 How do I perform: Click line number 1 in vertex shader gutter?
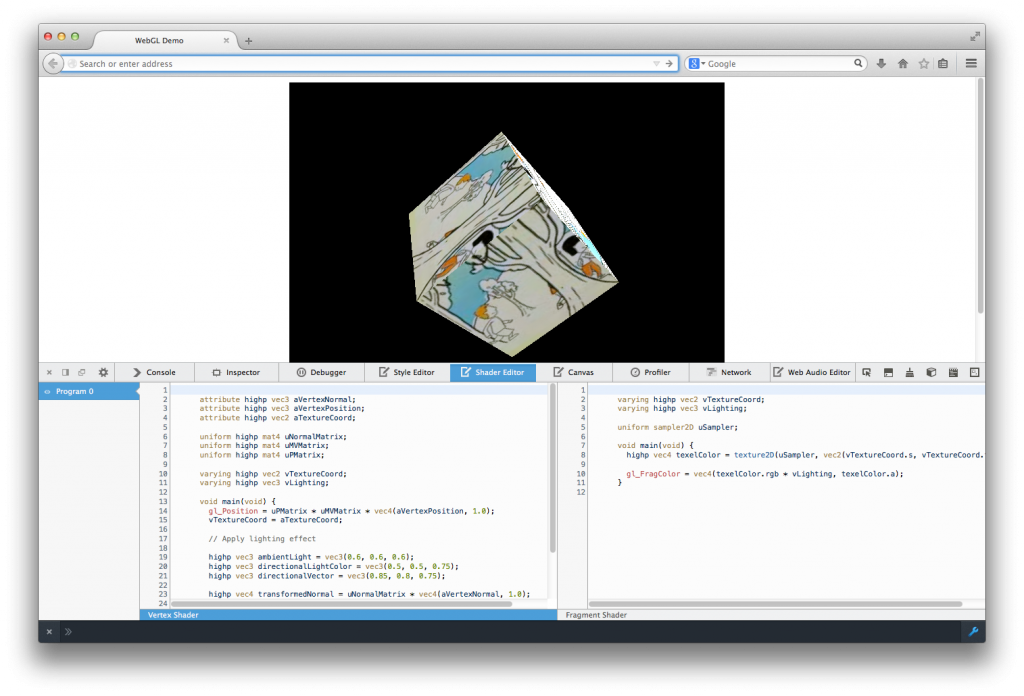[x=165, y=390]
